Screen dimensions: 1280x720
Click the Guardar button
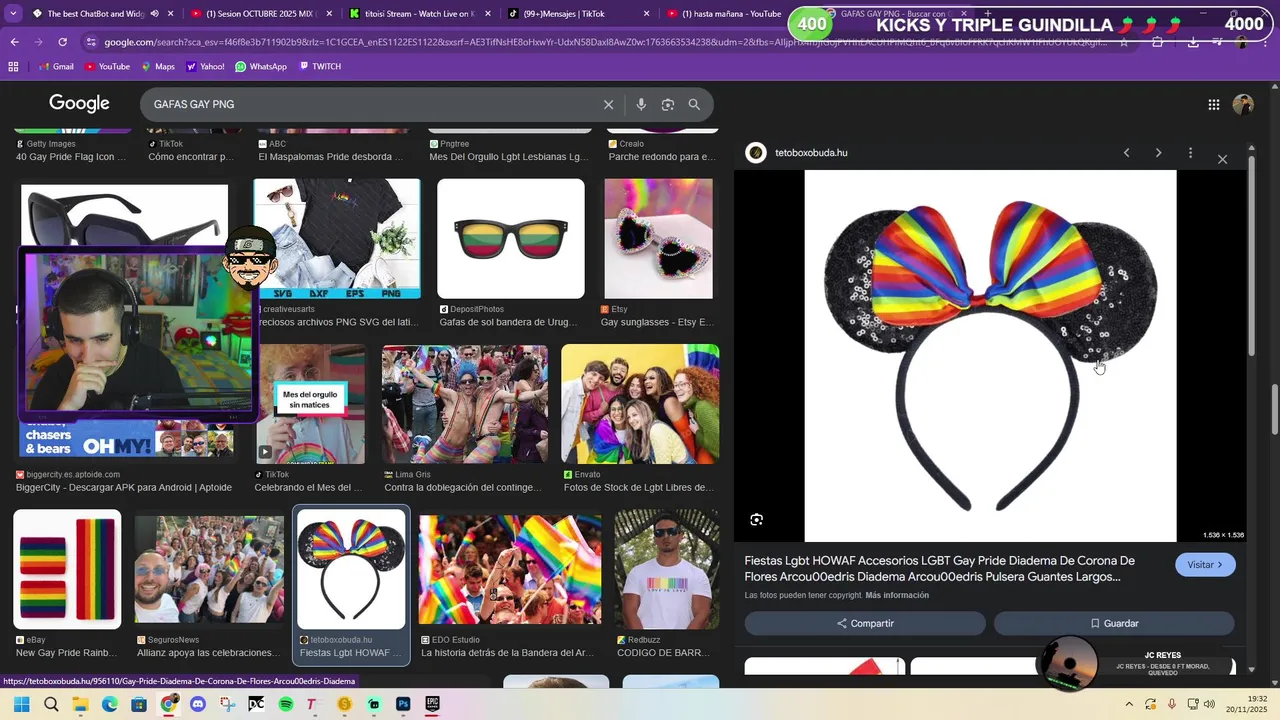coord(1114,623)
